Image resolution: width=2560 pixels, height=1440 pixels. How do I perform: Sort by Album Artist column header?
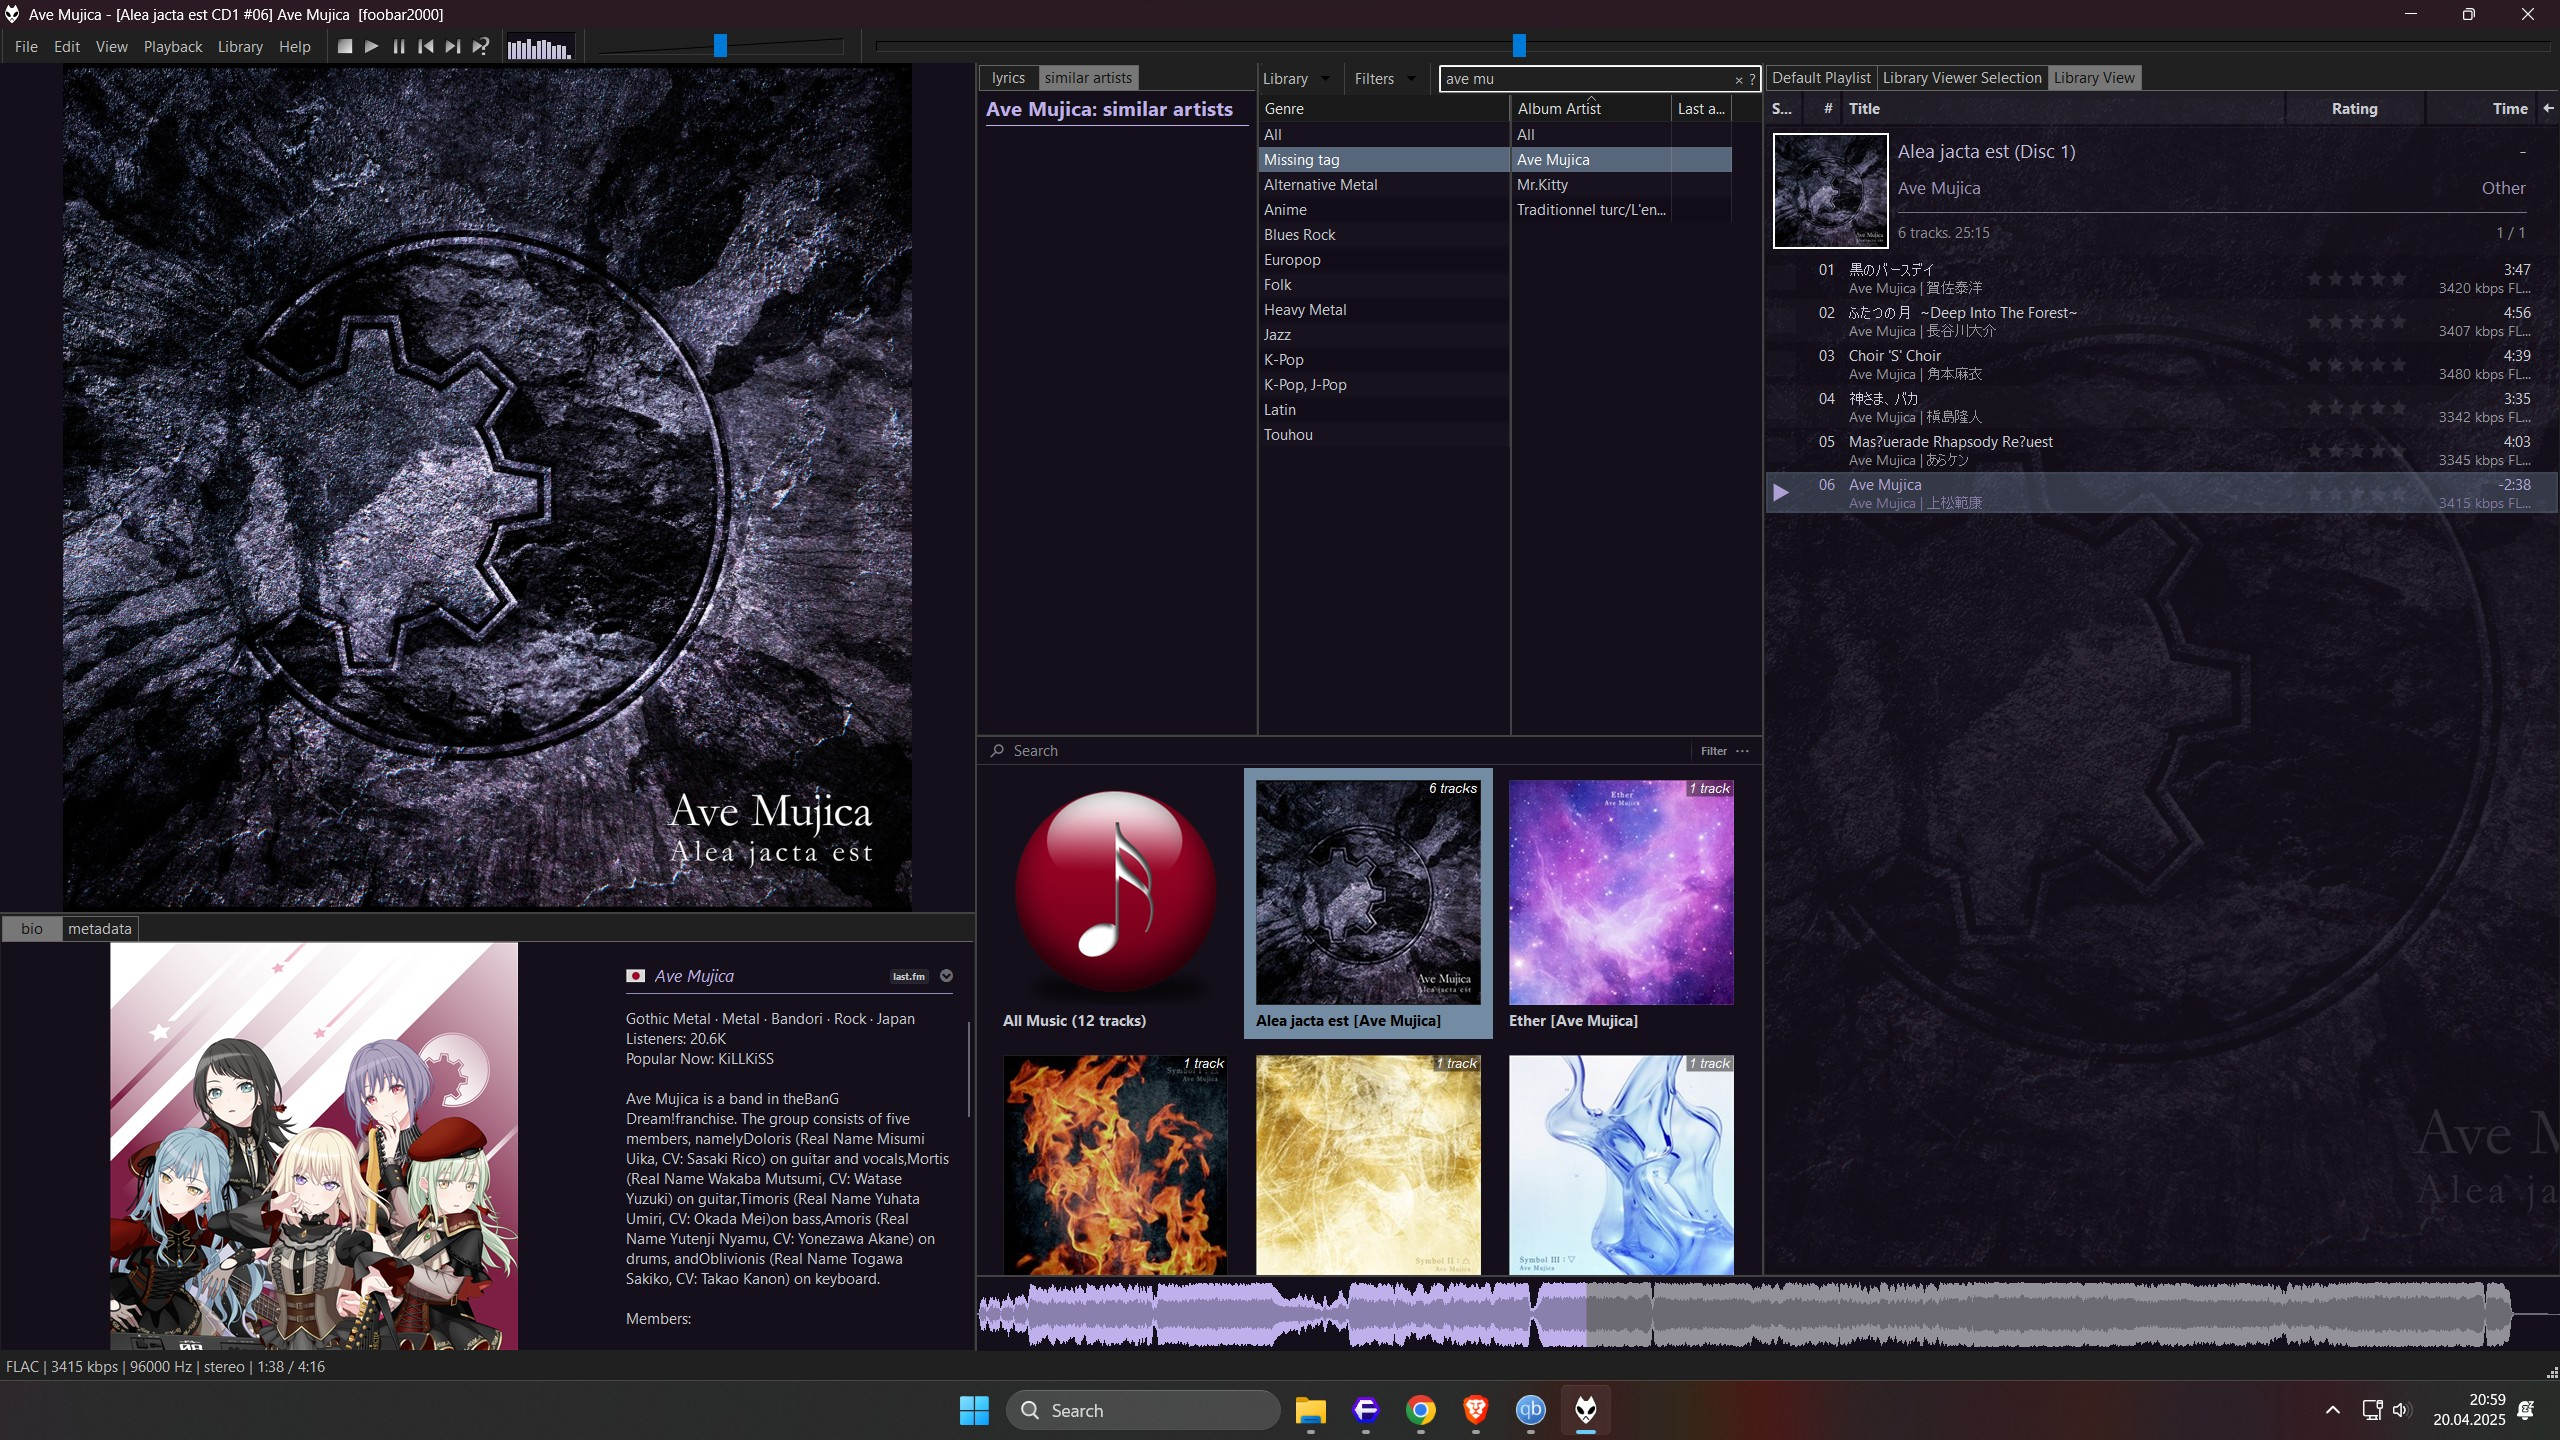1590,108
